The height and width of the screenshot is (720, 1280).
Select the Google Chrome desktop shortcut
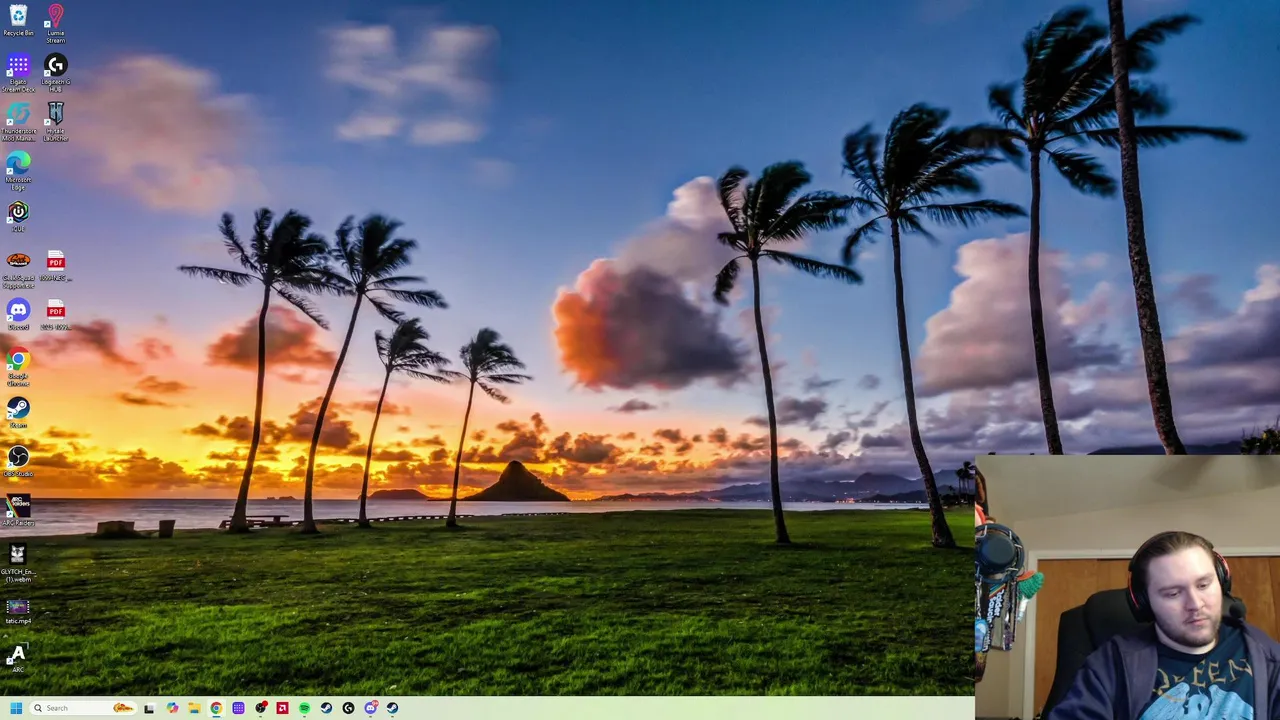(x=18, y=367)
